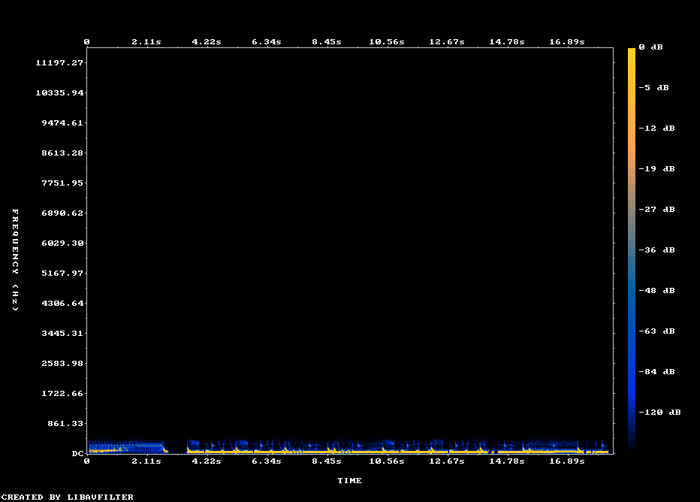This screenshot has height=502, width=700.
Task: Click the yellow top of the dB color bar
Action: click(631, 52)
